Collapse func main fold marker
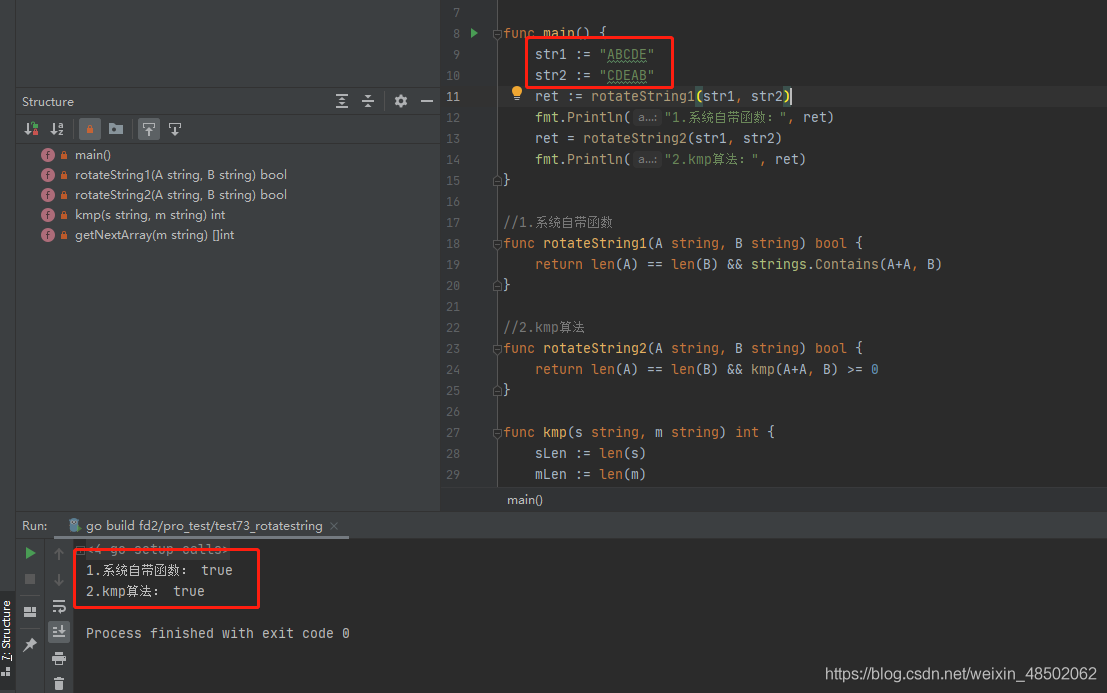The image size is (1107, 693). pyautogui.click(x=497, y=34)
